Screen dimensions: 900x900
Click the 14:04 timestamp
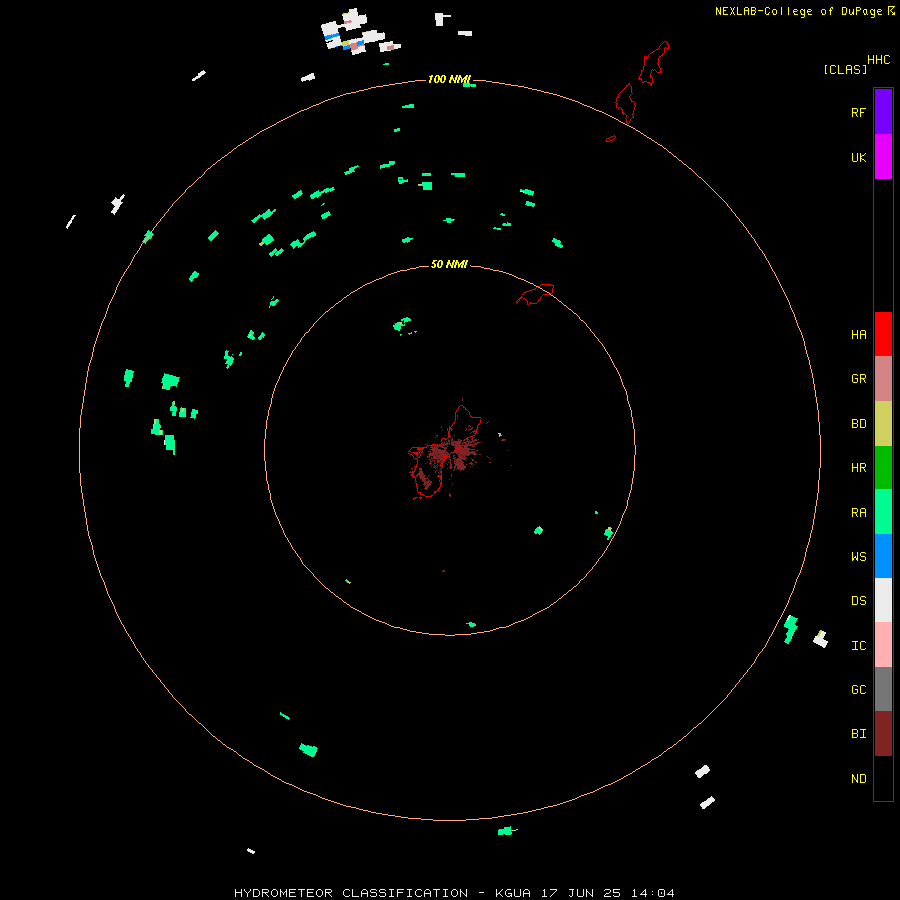653,893
